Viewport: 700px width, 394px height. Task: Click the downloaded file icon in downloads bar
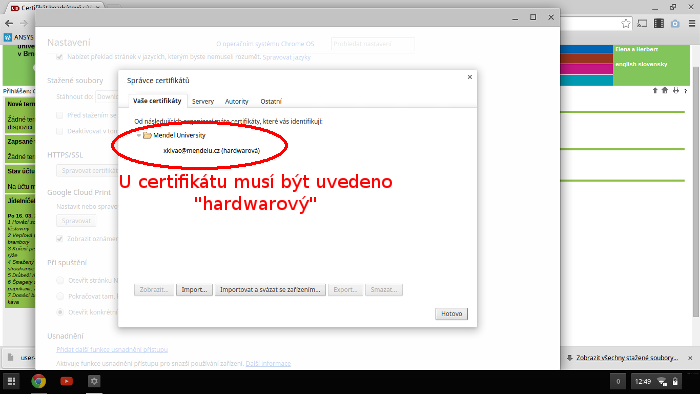(x=10, y=357)
